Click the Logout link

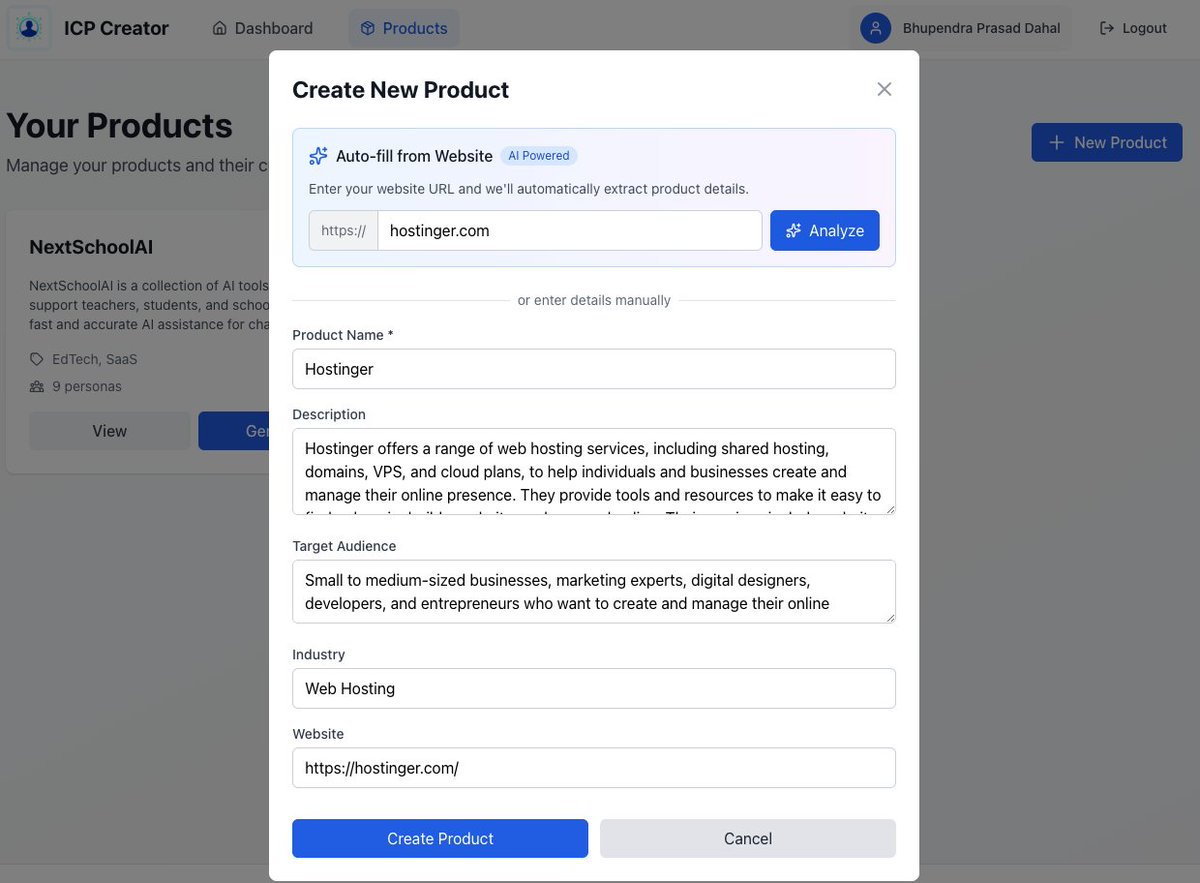click(1133, 28)
